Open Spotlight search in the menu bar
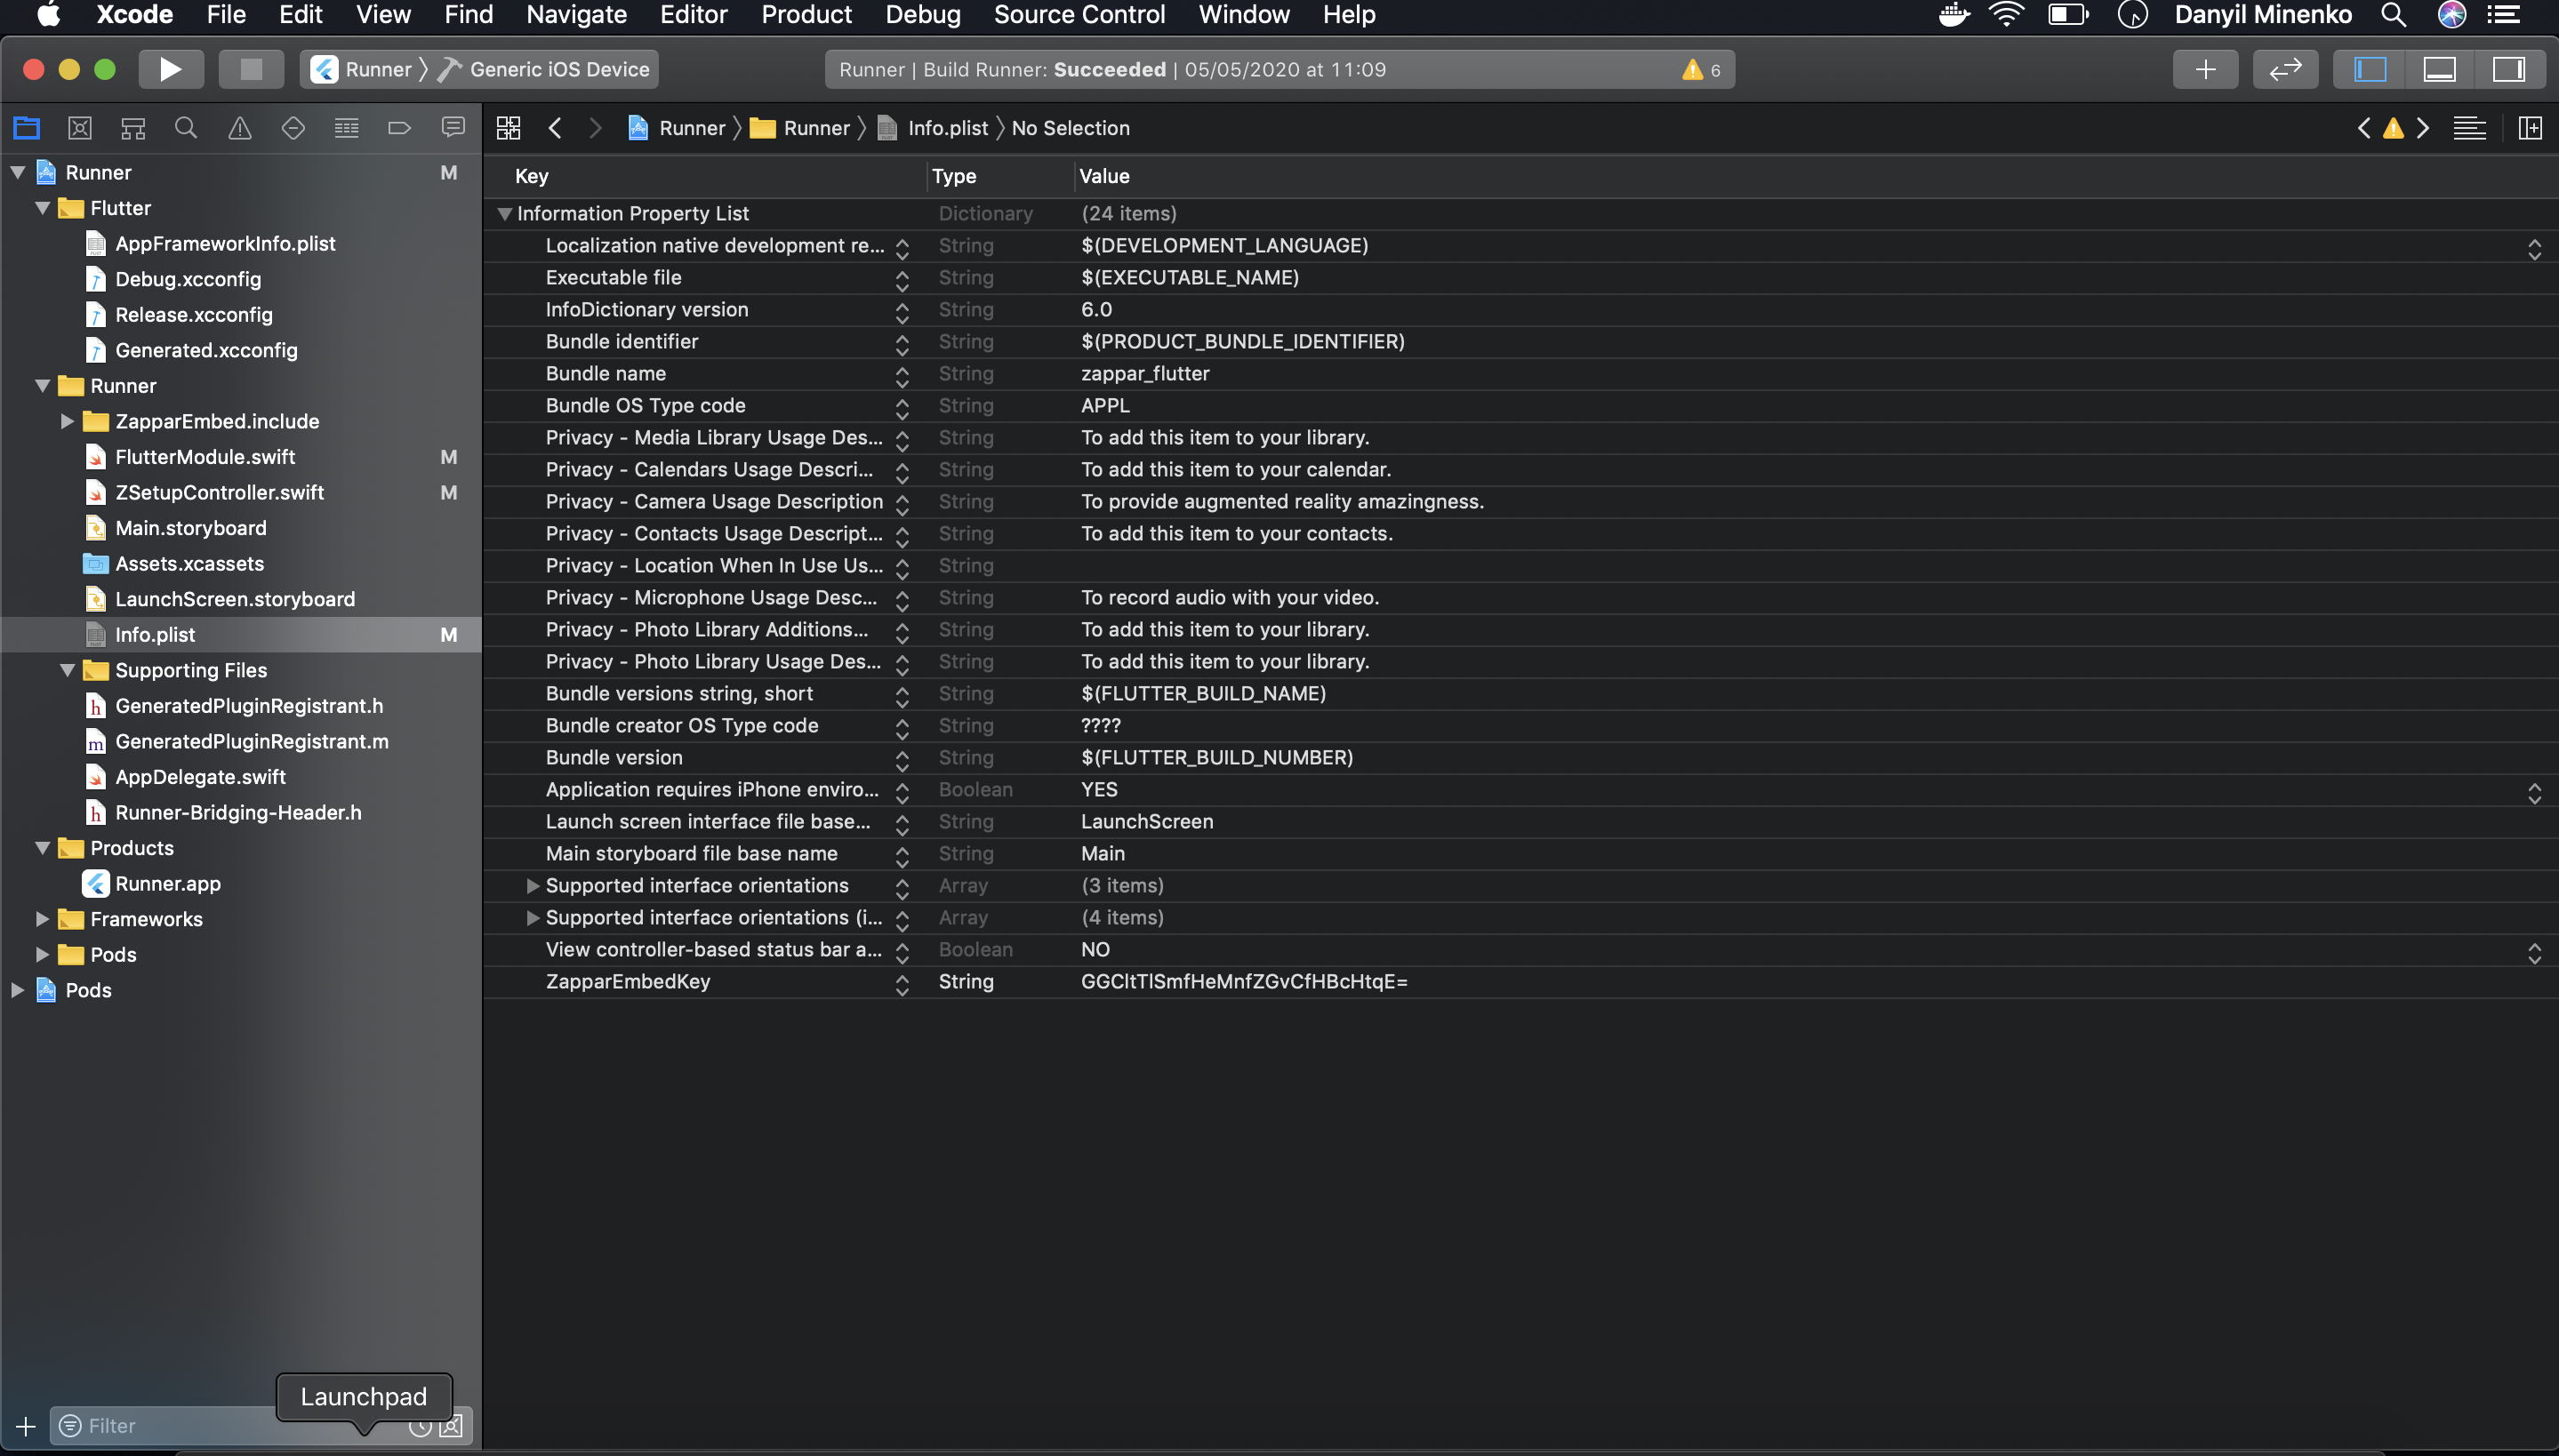Image resolution: width=2559 pixels, height=1456 pixels. point(2393,15)
